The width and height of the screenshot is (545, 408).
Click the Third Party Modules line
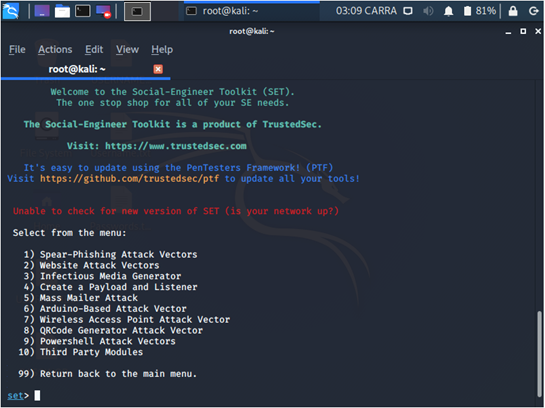[x=81, y=352]
